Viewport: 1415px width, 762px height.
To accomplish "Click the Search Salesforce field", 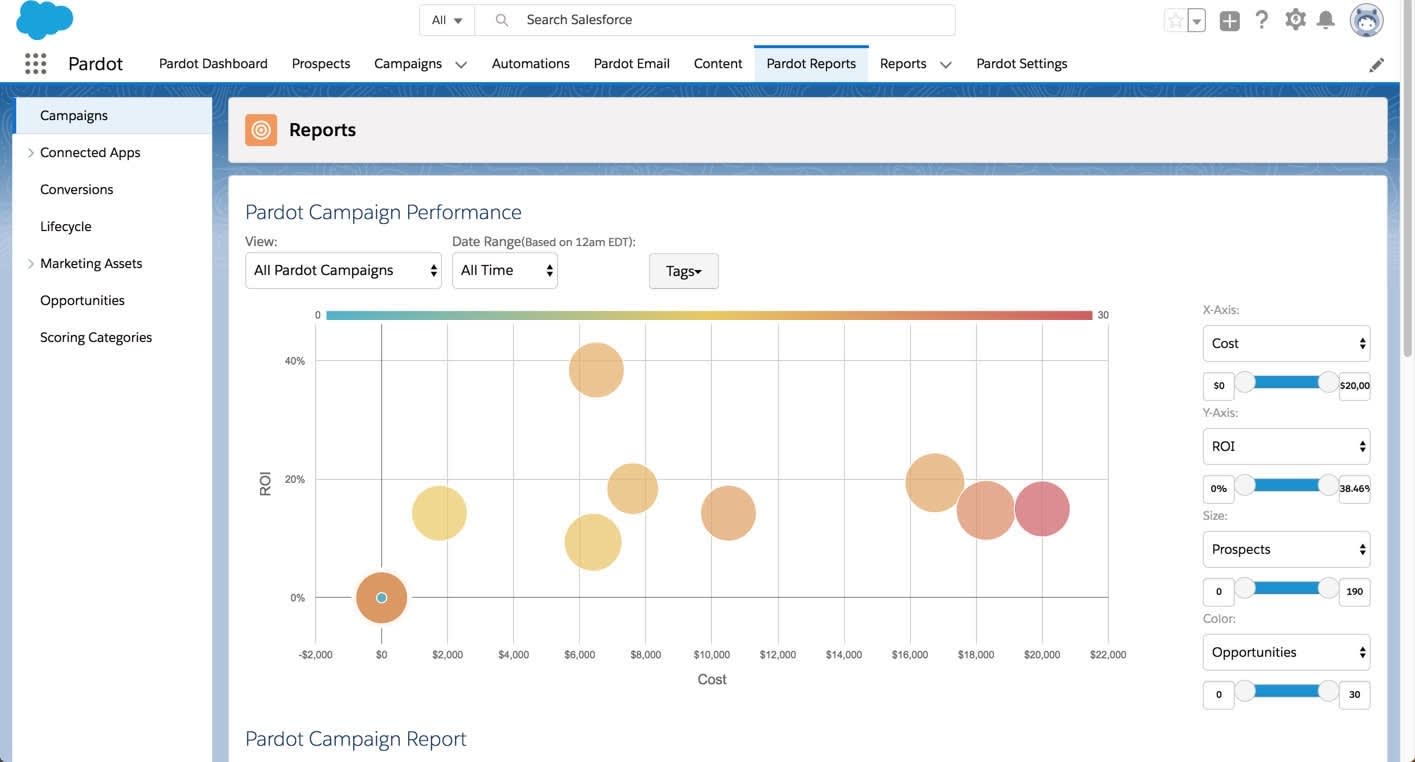I will [715, 20].
